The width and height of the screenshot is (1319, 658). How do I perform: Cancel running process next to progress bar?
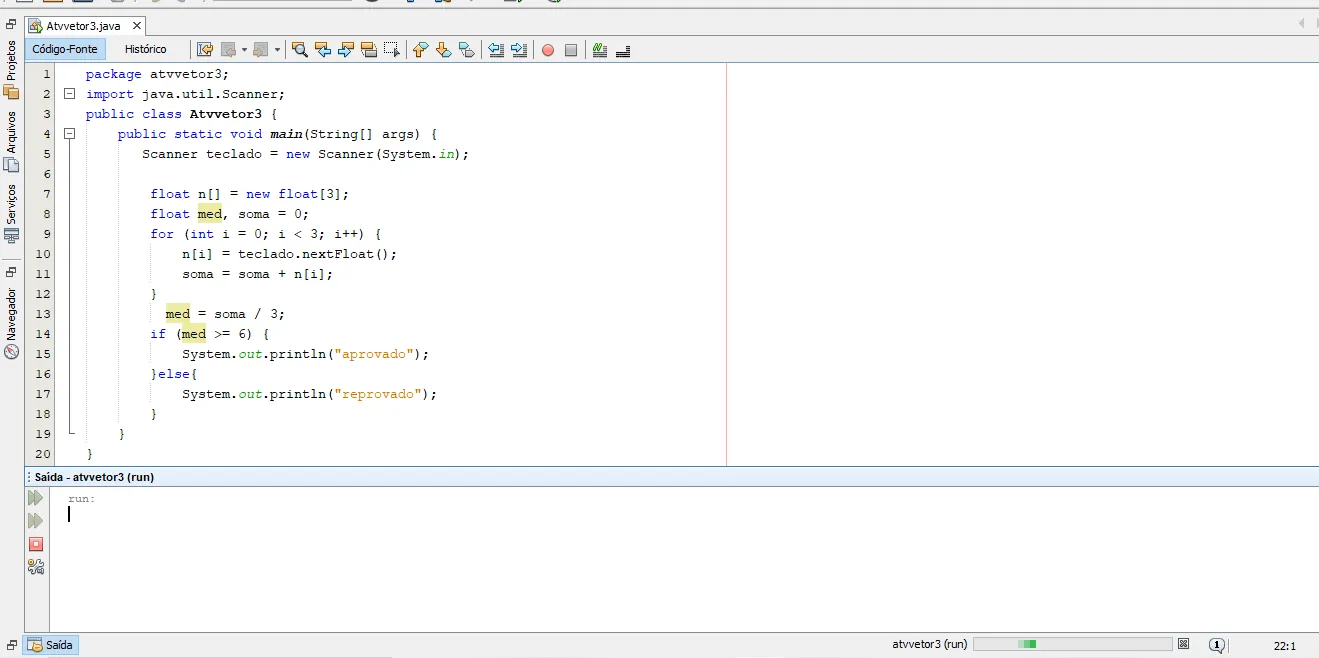1184,644
